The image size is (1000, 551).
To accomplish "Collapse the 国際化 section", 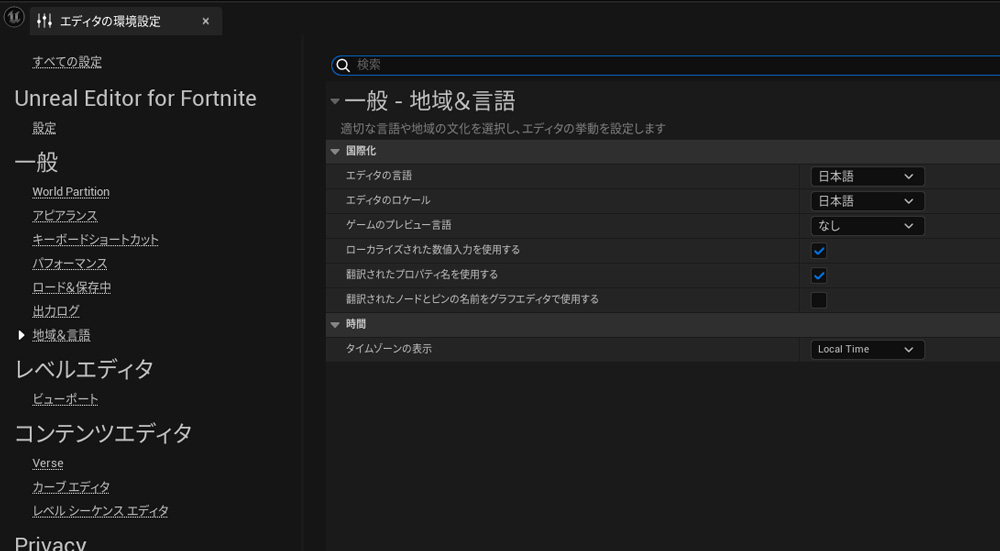I will [x=335, y=152].
